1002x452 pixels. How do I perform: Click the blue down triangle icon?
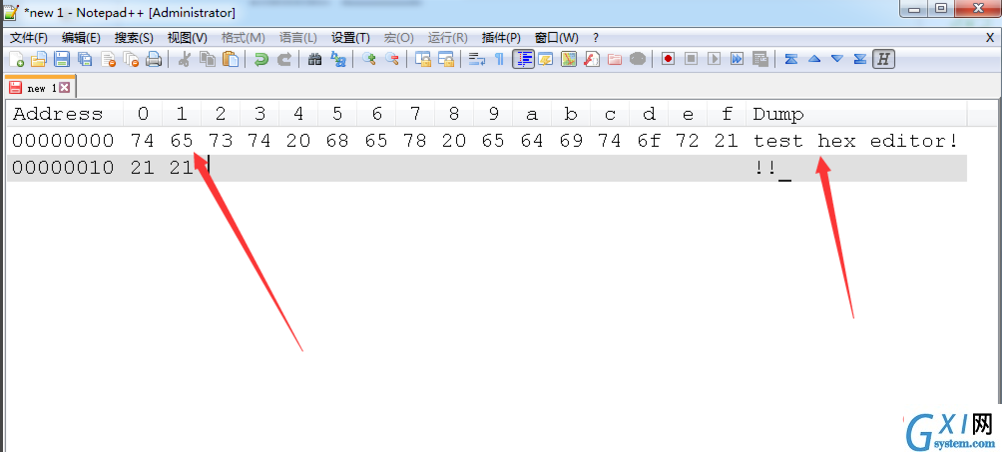click(837, 59)
